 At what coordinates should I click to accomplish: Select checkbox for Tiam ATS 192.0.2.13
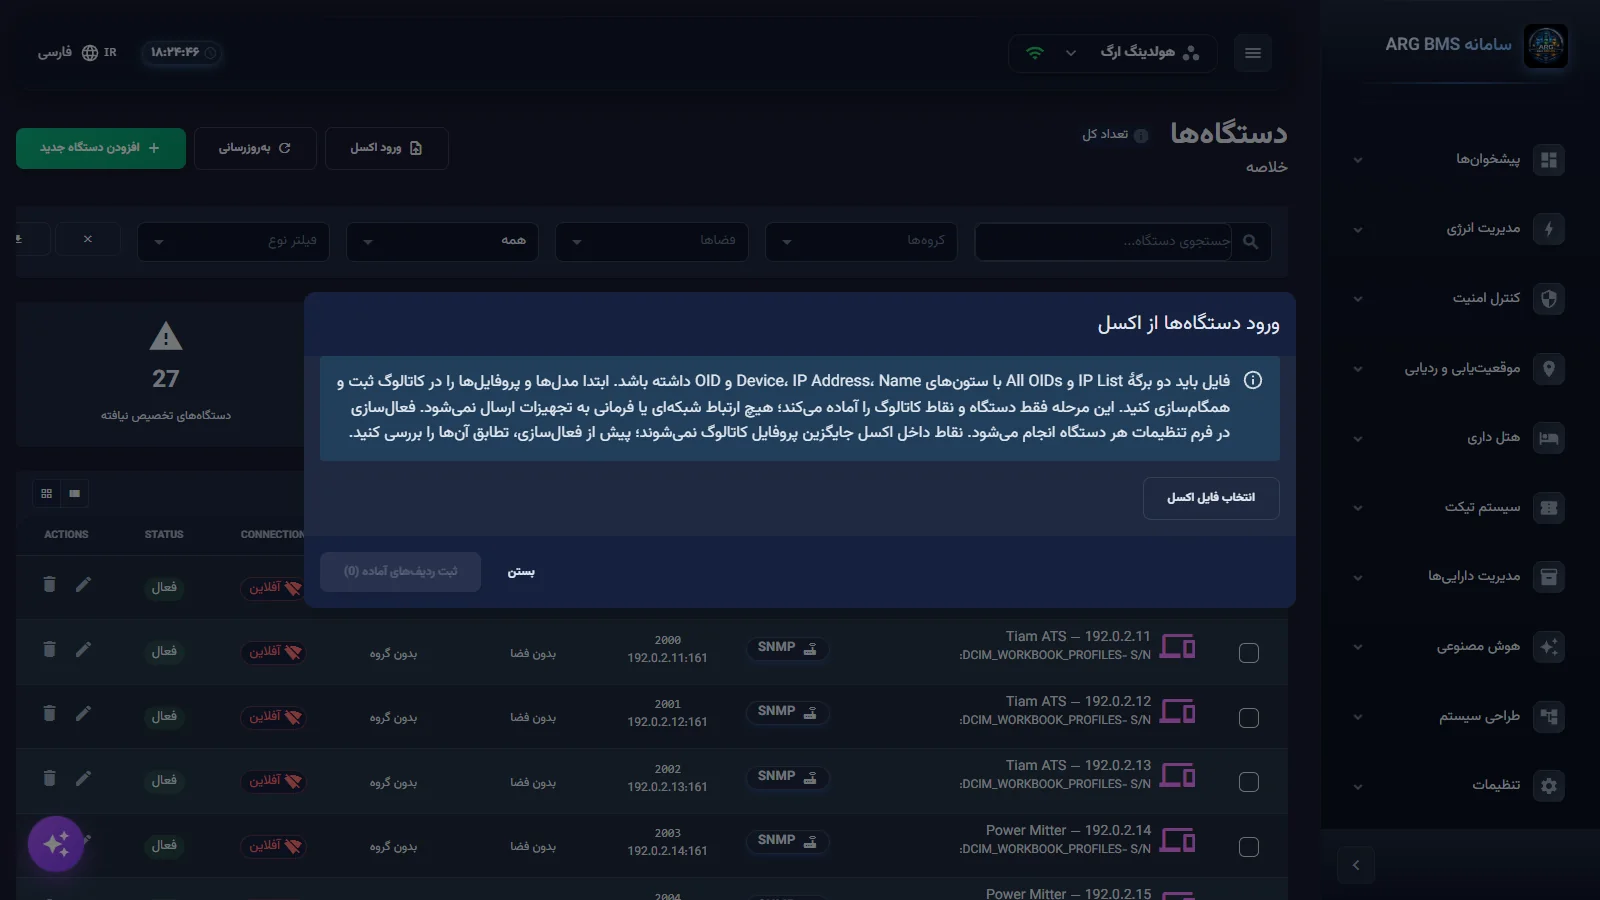click(1249, 782)
